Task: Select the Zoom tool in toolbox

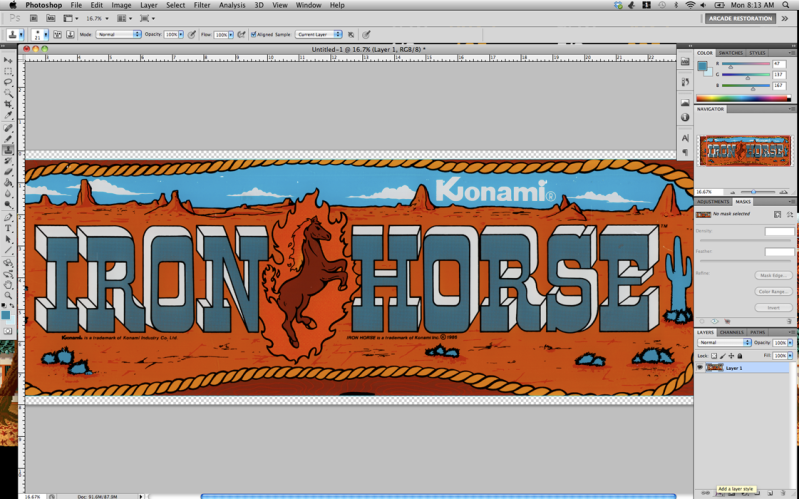Action: pyautogui.click(x=8, y=295)
